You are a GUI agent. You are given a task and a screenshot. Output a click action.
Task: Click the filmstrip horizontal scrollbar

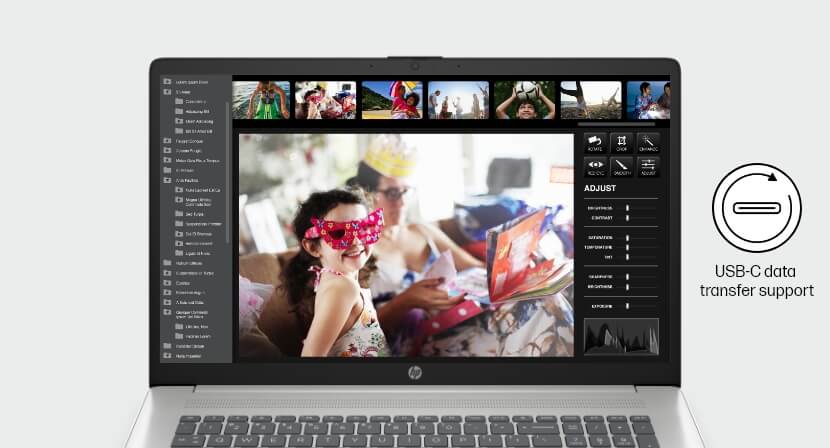point(618,124)
